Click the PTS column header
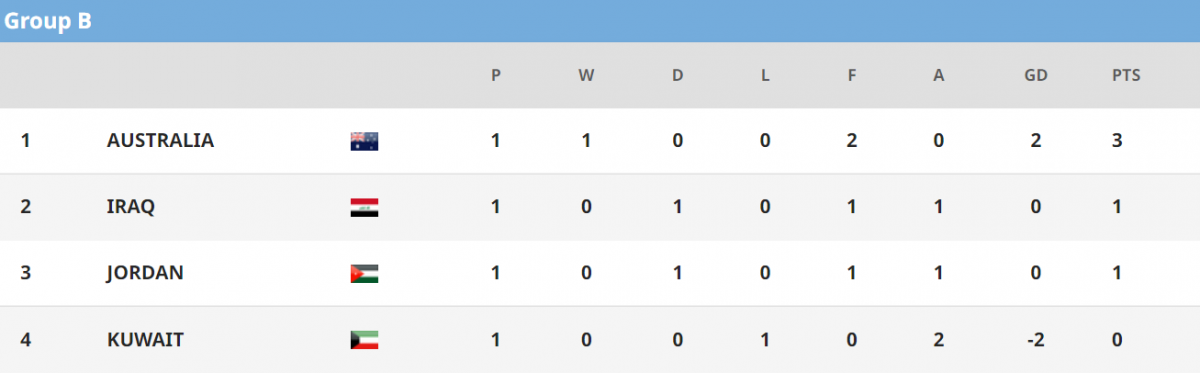Screen dimensions: 1200x373 (x=1126, y=75)
